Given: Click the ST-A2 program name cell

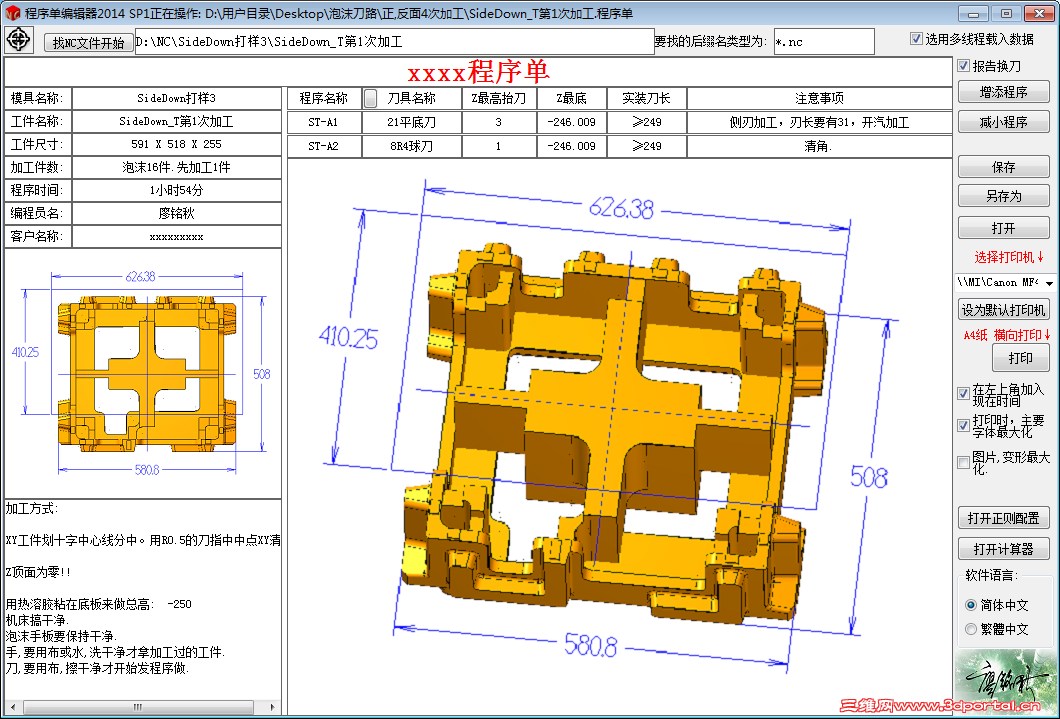Looking at the screenshot, I should [324, 146].
